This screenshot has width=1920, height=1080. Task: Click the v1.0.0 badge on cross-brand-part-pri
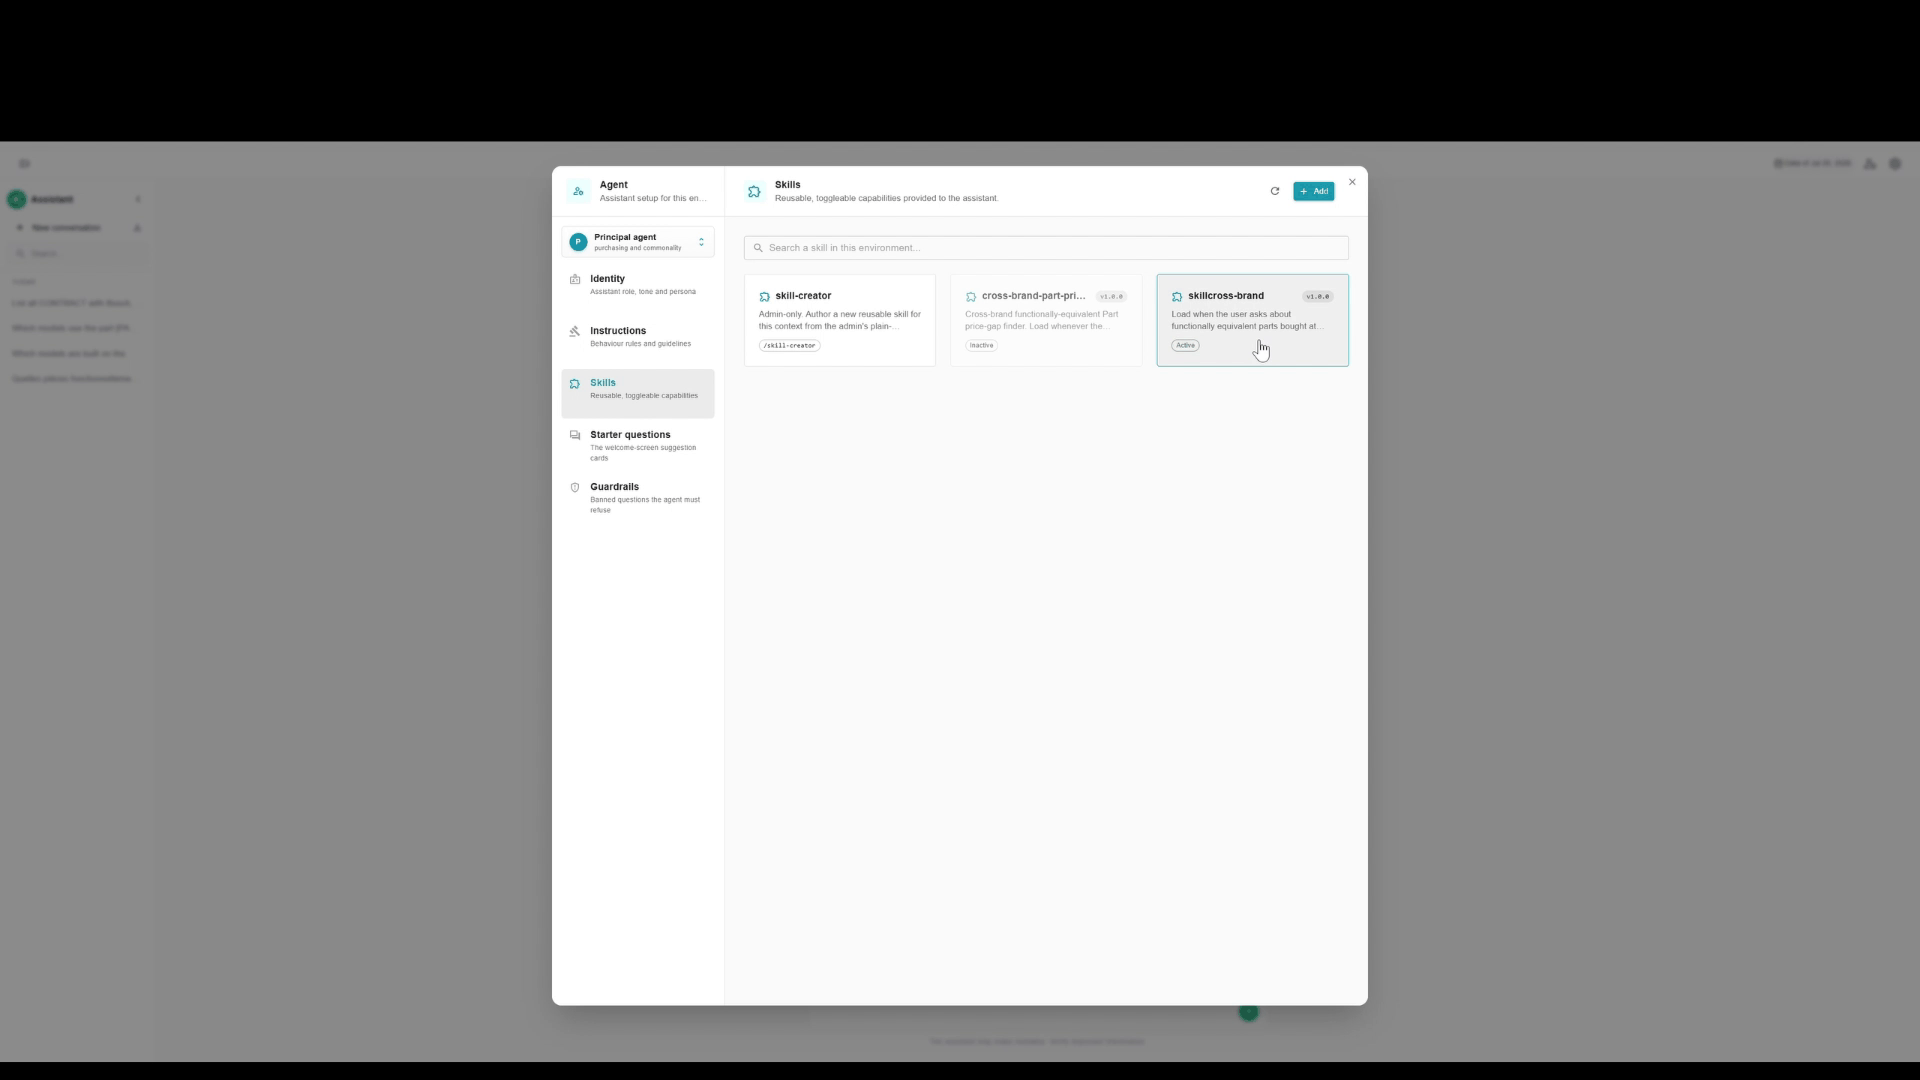coord(1111,297)
